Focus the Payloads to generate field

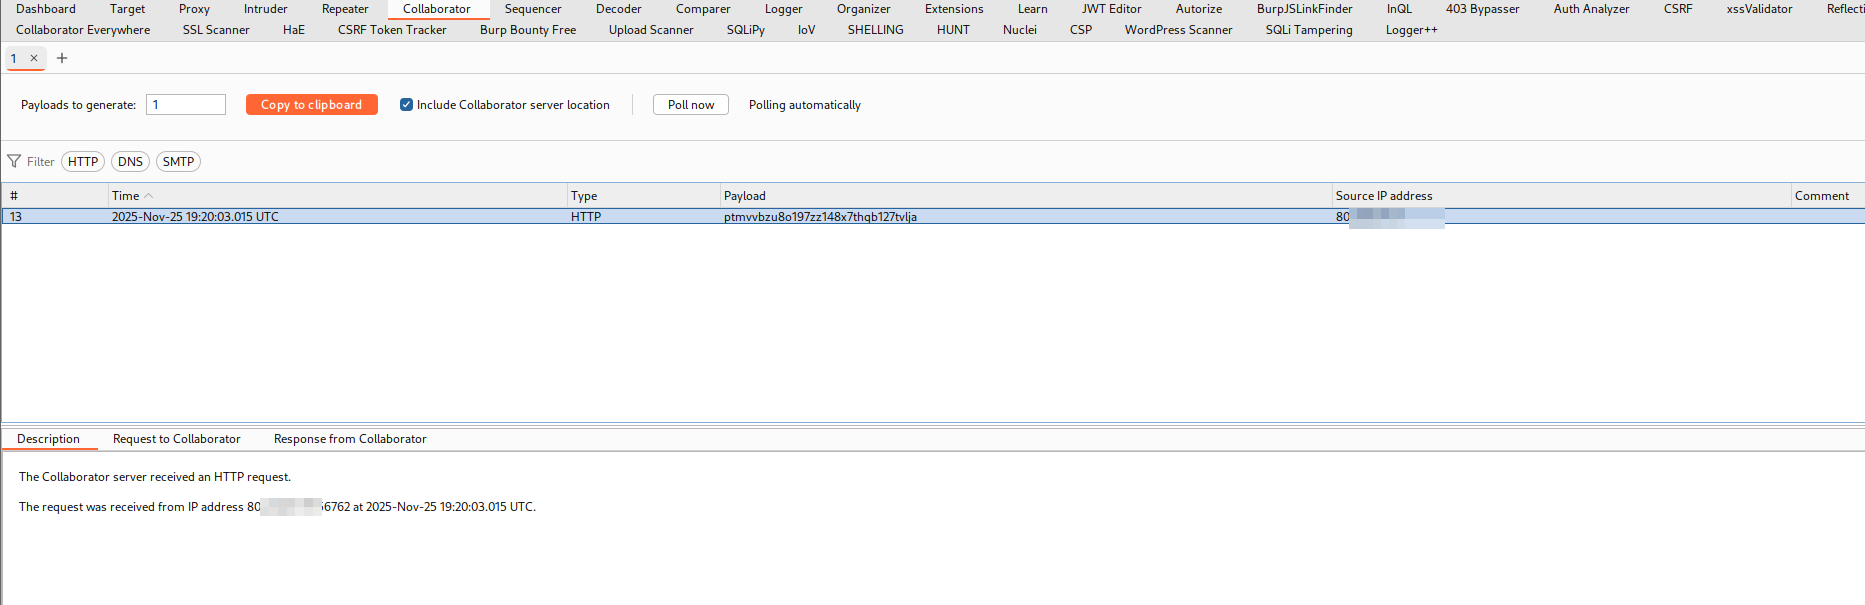point(186,105)
